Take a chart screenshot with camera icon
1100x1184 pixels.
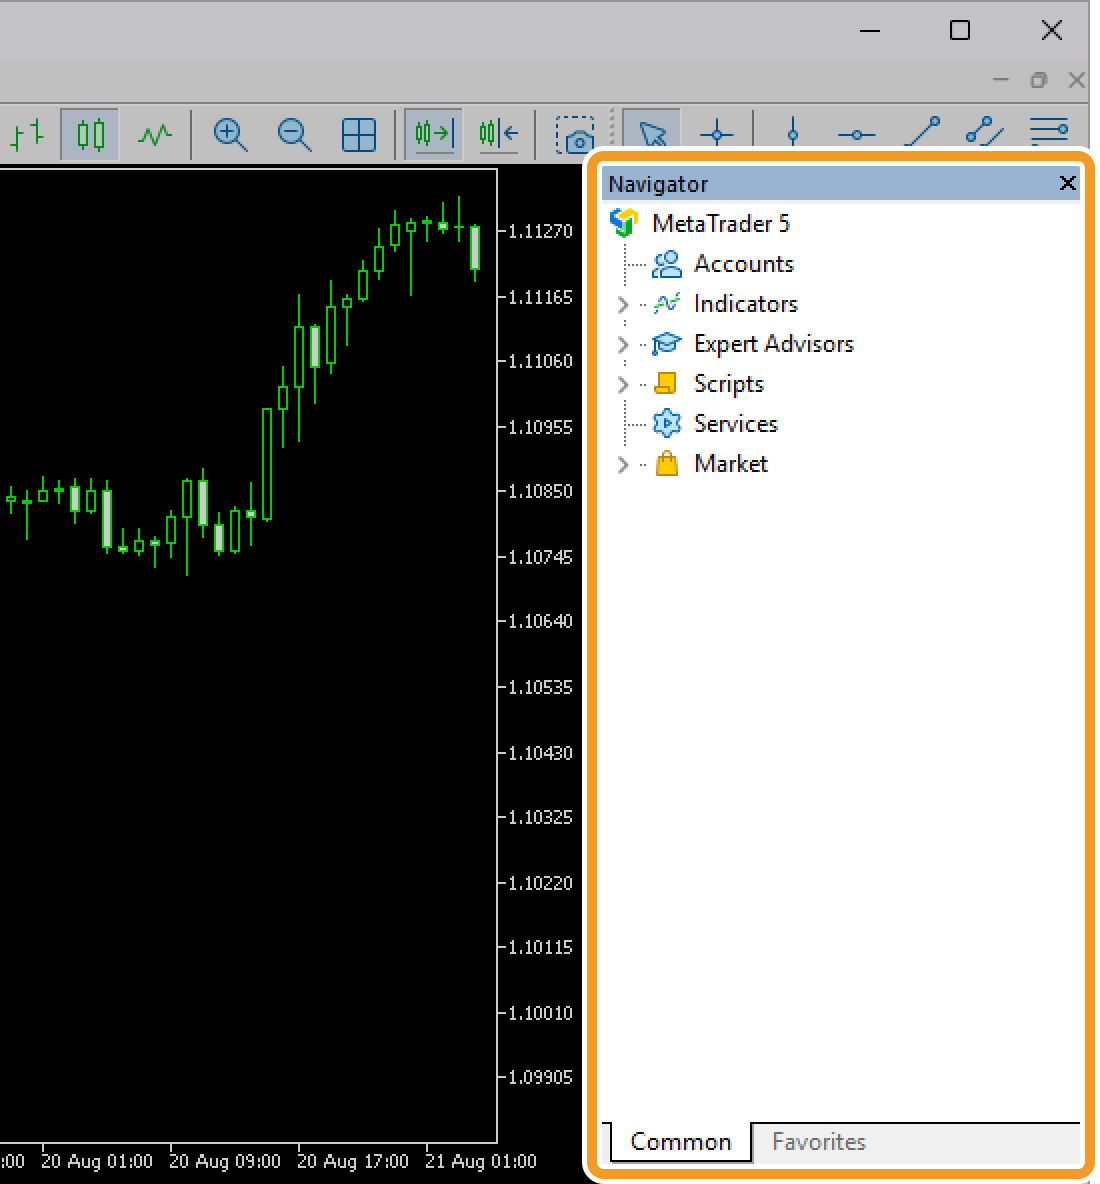(x=575, y=136)
